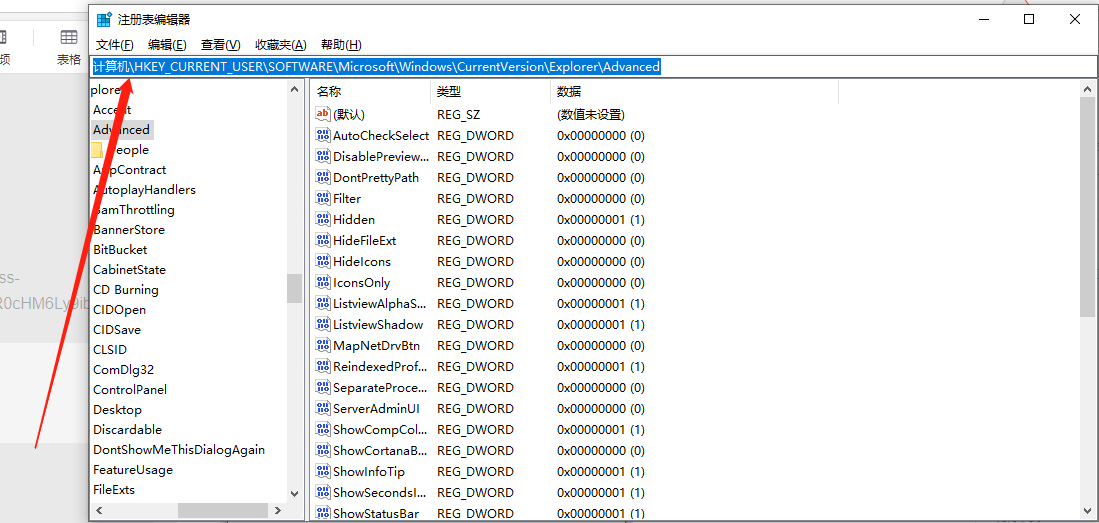Click the MapNetDrvBtn DWORD icon
The width and height of the screenshot is (1099, 523).
(x=322, y=345)
